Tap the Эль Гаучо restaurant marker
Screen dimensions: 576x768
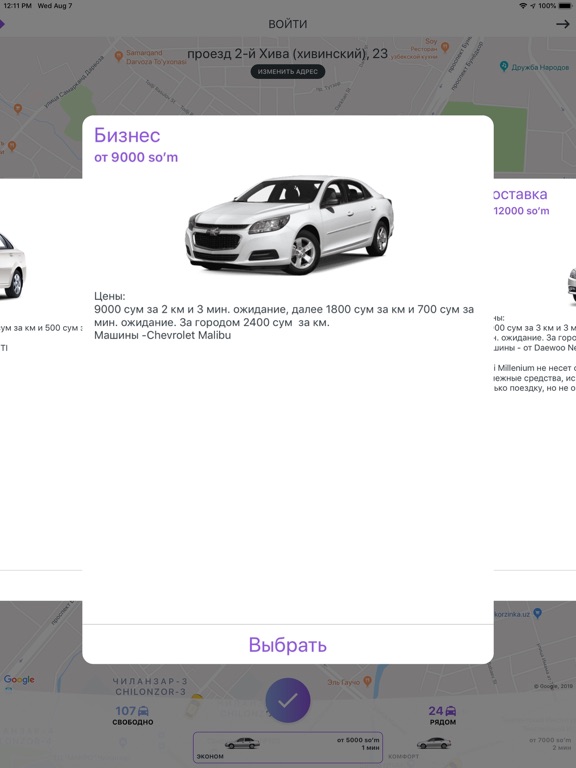(x=367, y=681)
